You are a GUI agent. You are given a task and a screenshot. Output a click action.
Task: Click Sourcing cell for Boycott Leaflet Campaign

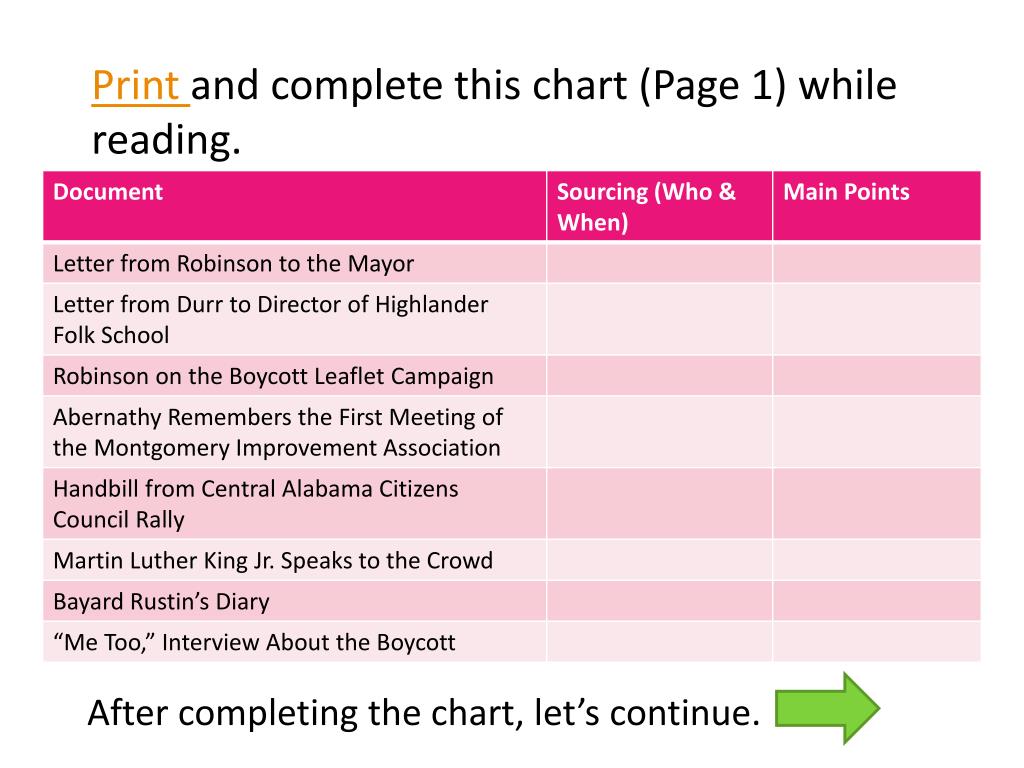click(x=660, y=376)
